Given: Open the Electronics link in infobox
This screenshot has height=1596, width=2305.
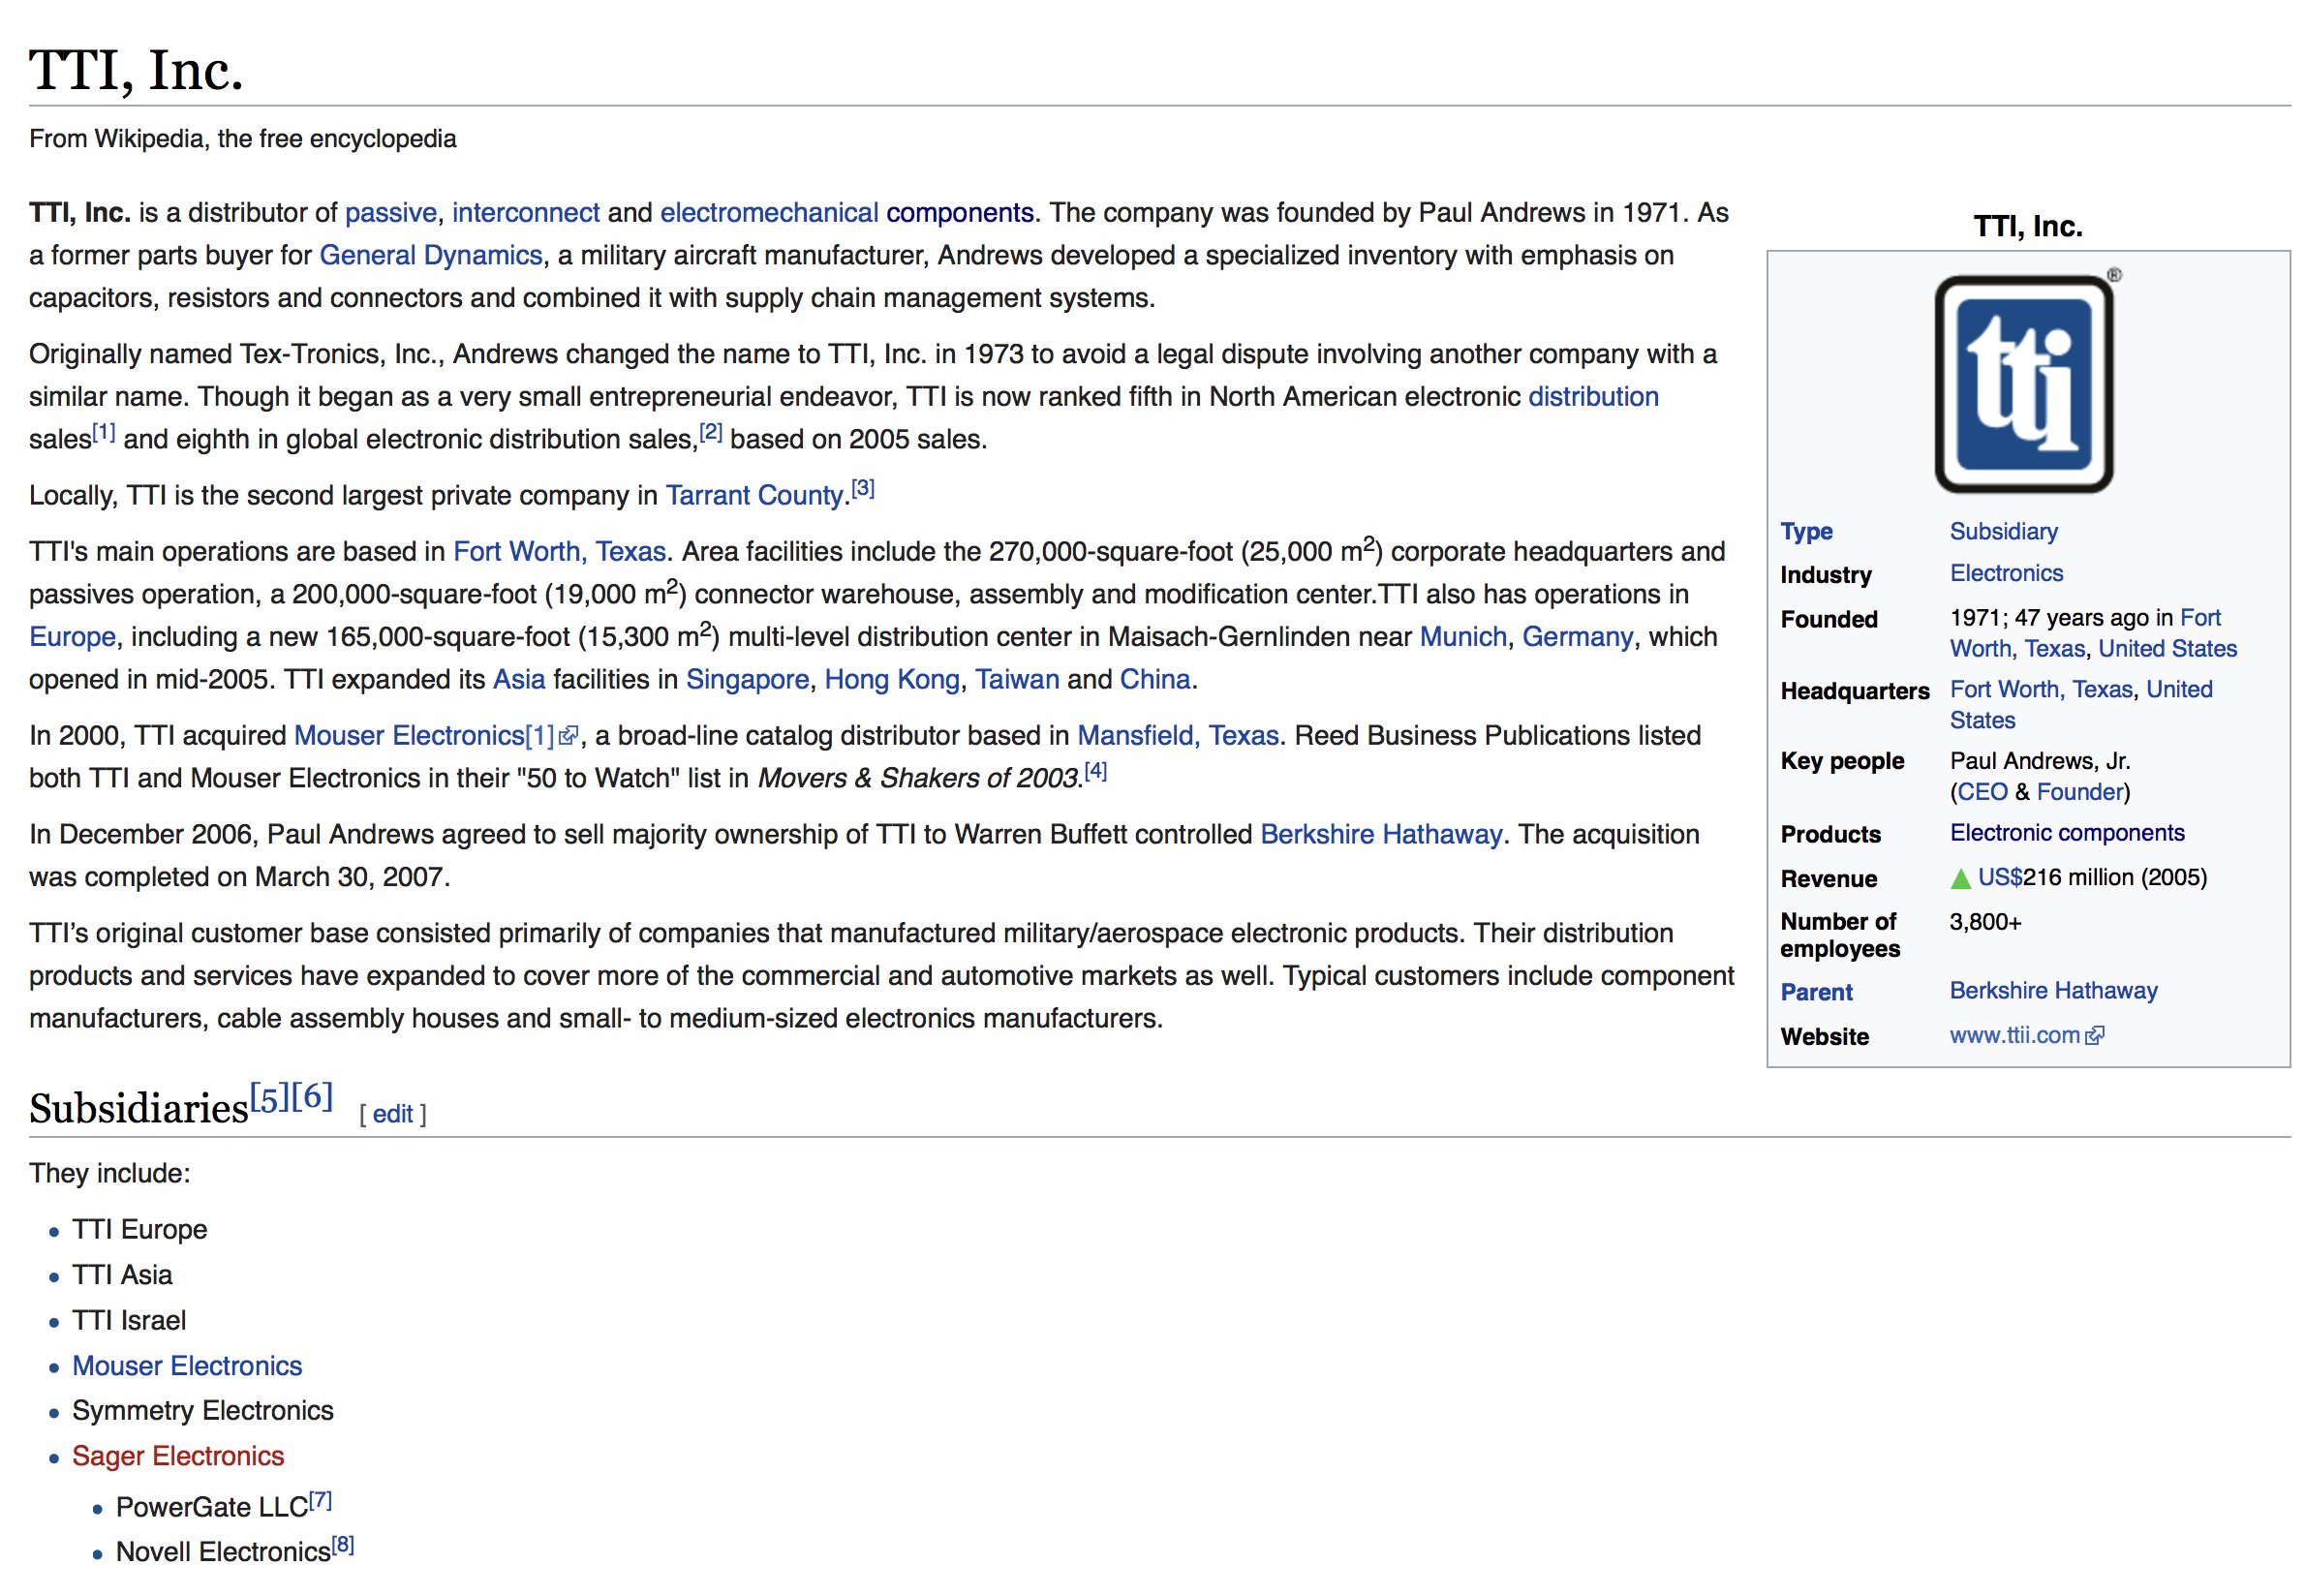Looking at the screenshot, I should 2007,574.
